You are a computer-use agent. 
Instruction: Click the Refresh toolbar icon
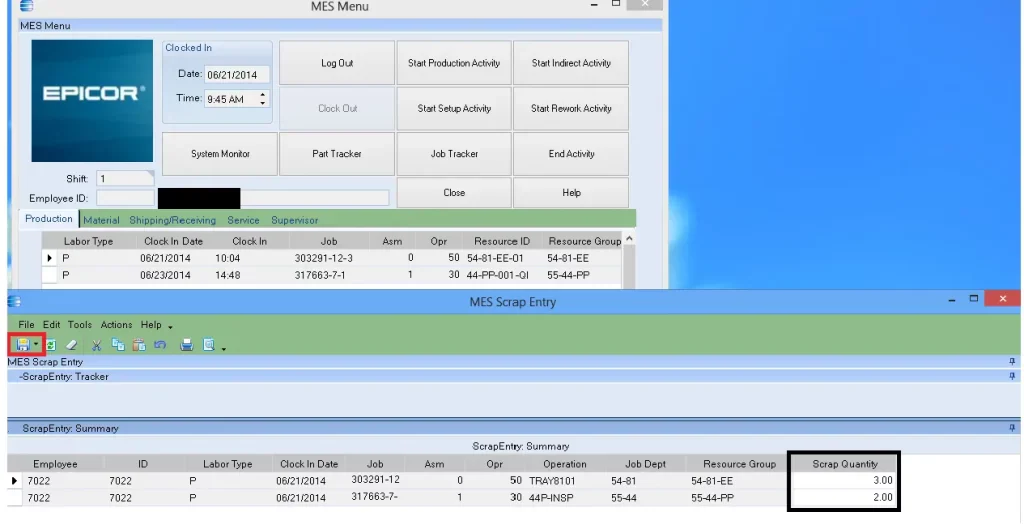pyautogui.click(x=51, y=345)
